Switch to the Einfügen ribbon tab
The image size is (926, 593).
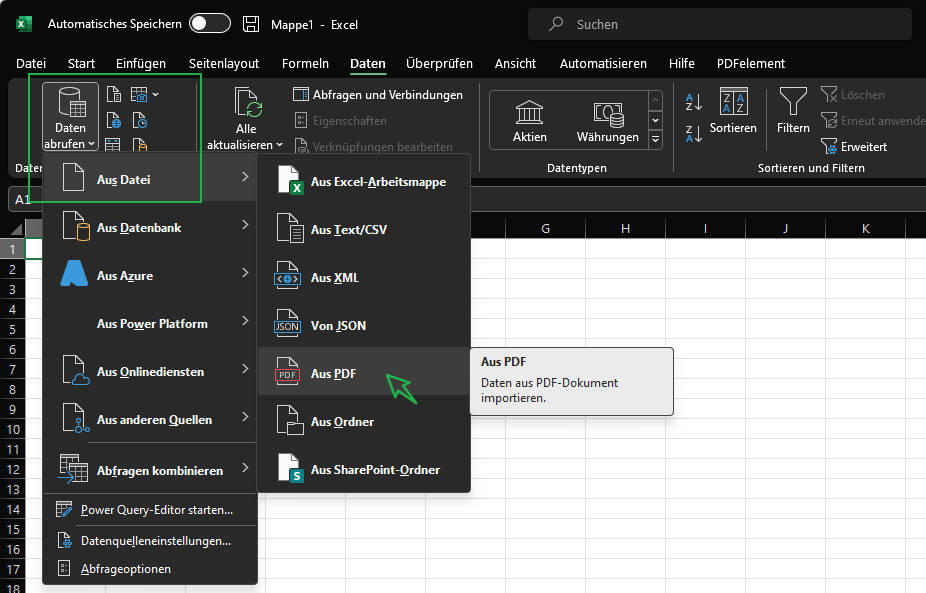click(141, 63)
